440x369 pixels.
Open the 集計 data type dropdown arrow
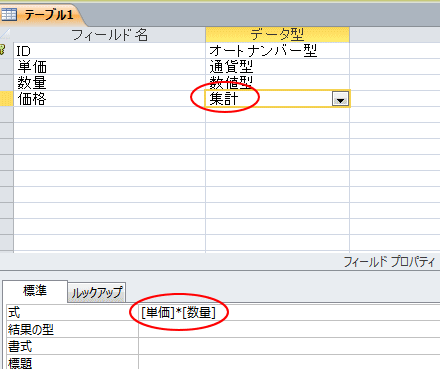click(340, 99)
